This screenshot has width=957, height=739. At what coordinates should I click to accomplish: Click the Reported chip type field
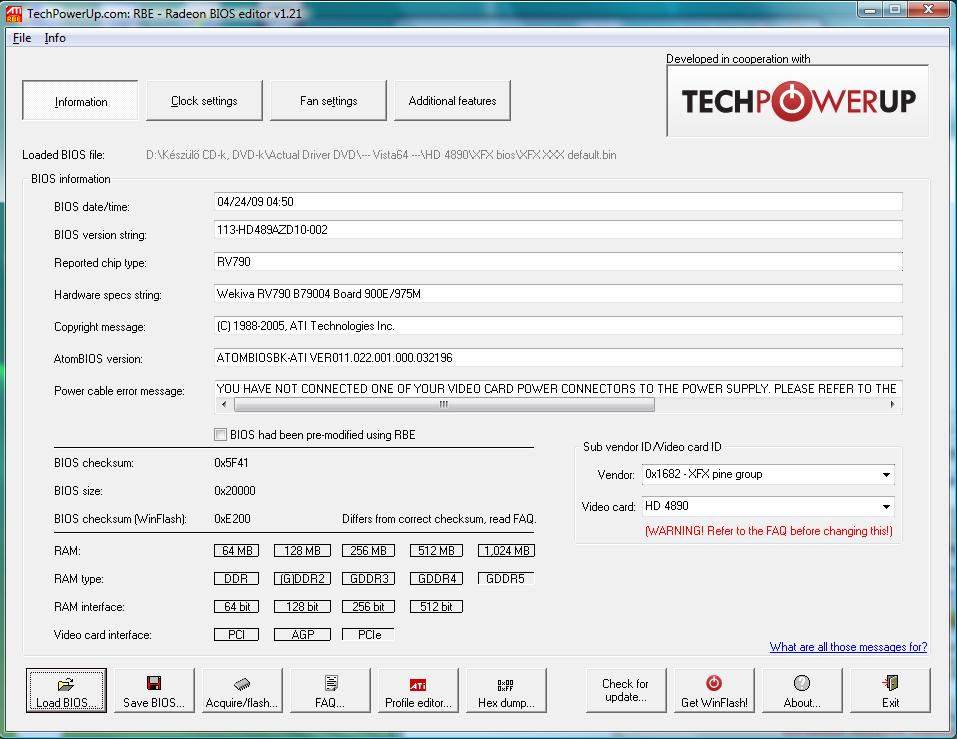pos(558,262)
